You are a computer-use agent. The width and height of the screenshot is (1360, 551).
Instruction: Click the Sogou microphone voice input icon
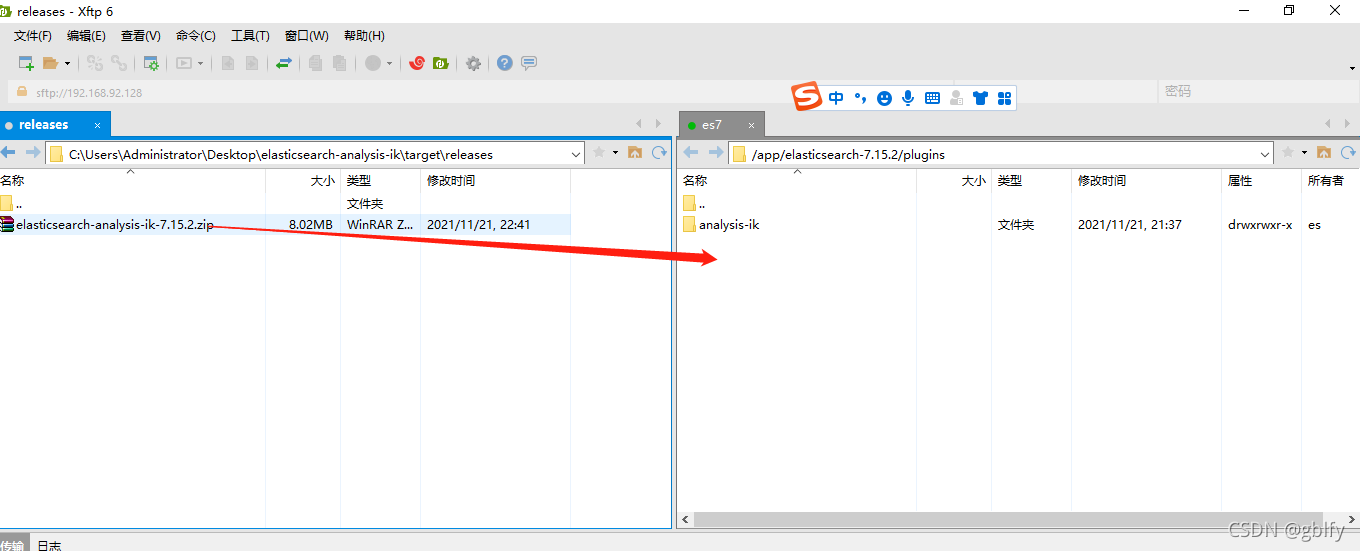(908, 98)
